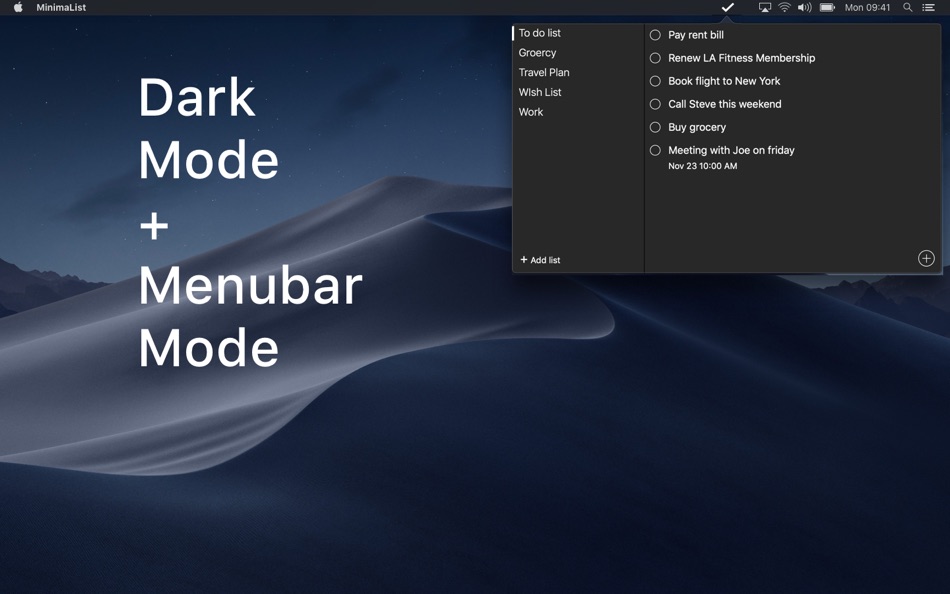Image resolution: width=950 pixels, height=594 pixels.
Task: Check 'Meeting with Joe on friday' circle
Action: pos(655,150)
